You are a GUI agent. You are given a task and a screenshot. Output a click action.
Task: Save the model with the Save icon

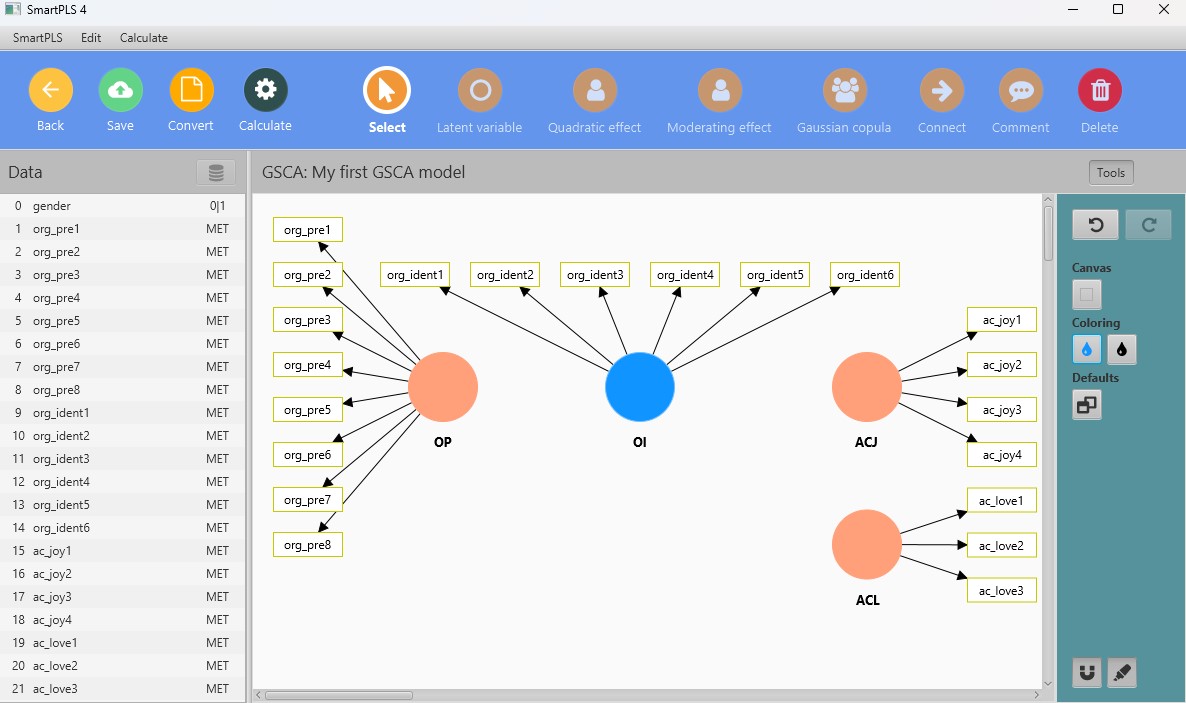point(120,91)
